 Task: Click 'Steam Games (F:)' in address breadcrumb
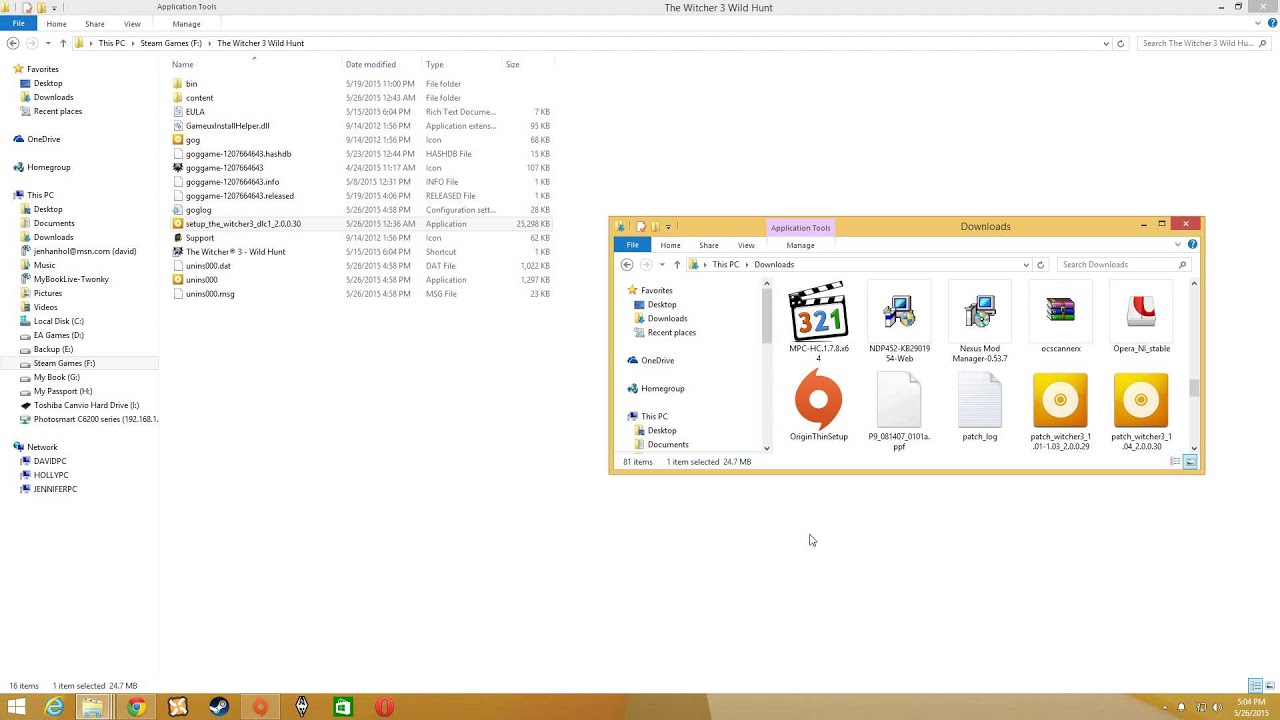click(x=171, y=43)
